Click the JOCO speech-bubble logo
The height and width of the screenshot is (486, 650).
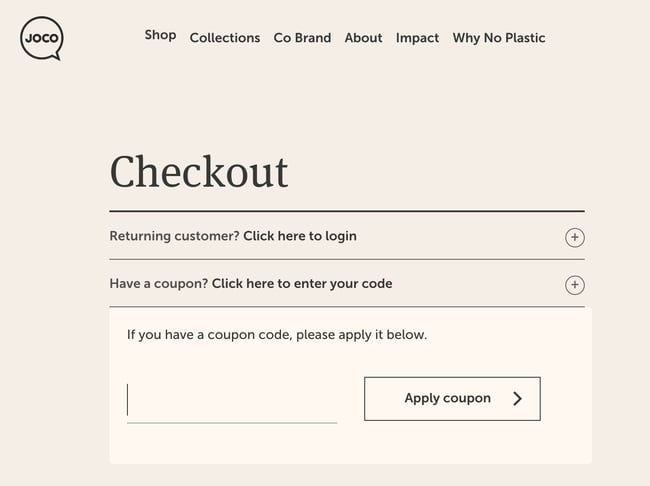(x=41, y=39)
